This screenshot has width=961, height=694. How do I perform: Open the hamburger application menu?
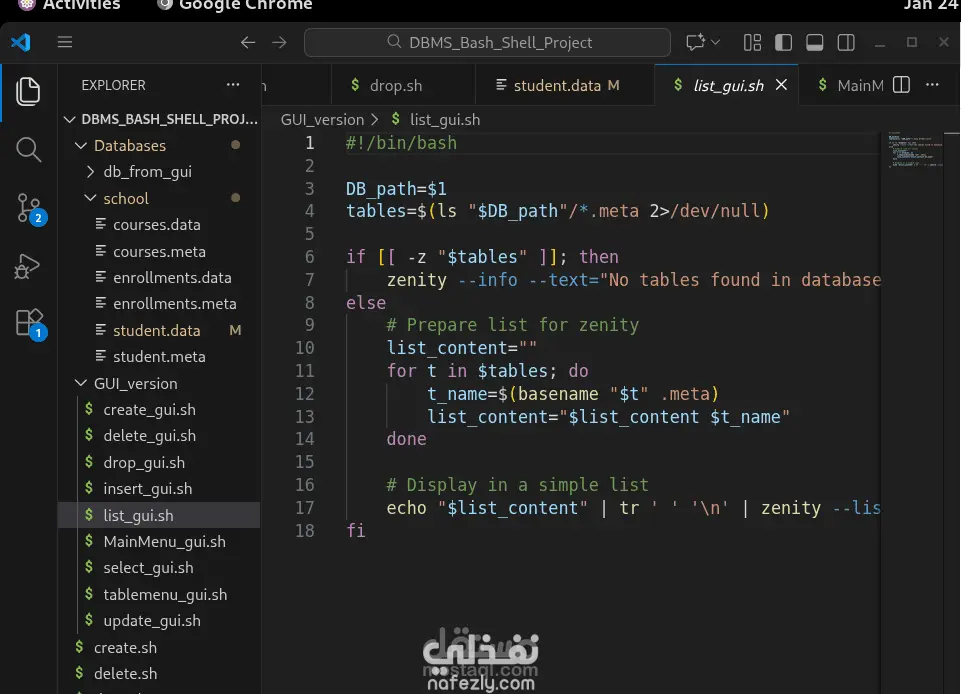click(65, 42)
